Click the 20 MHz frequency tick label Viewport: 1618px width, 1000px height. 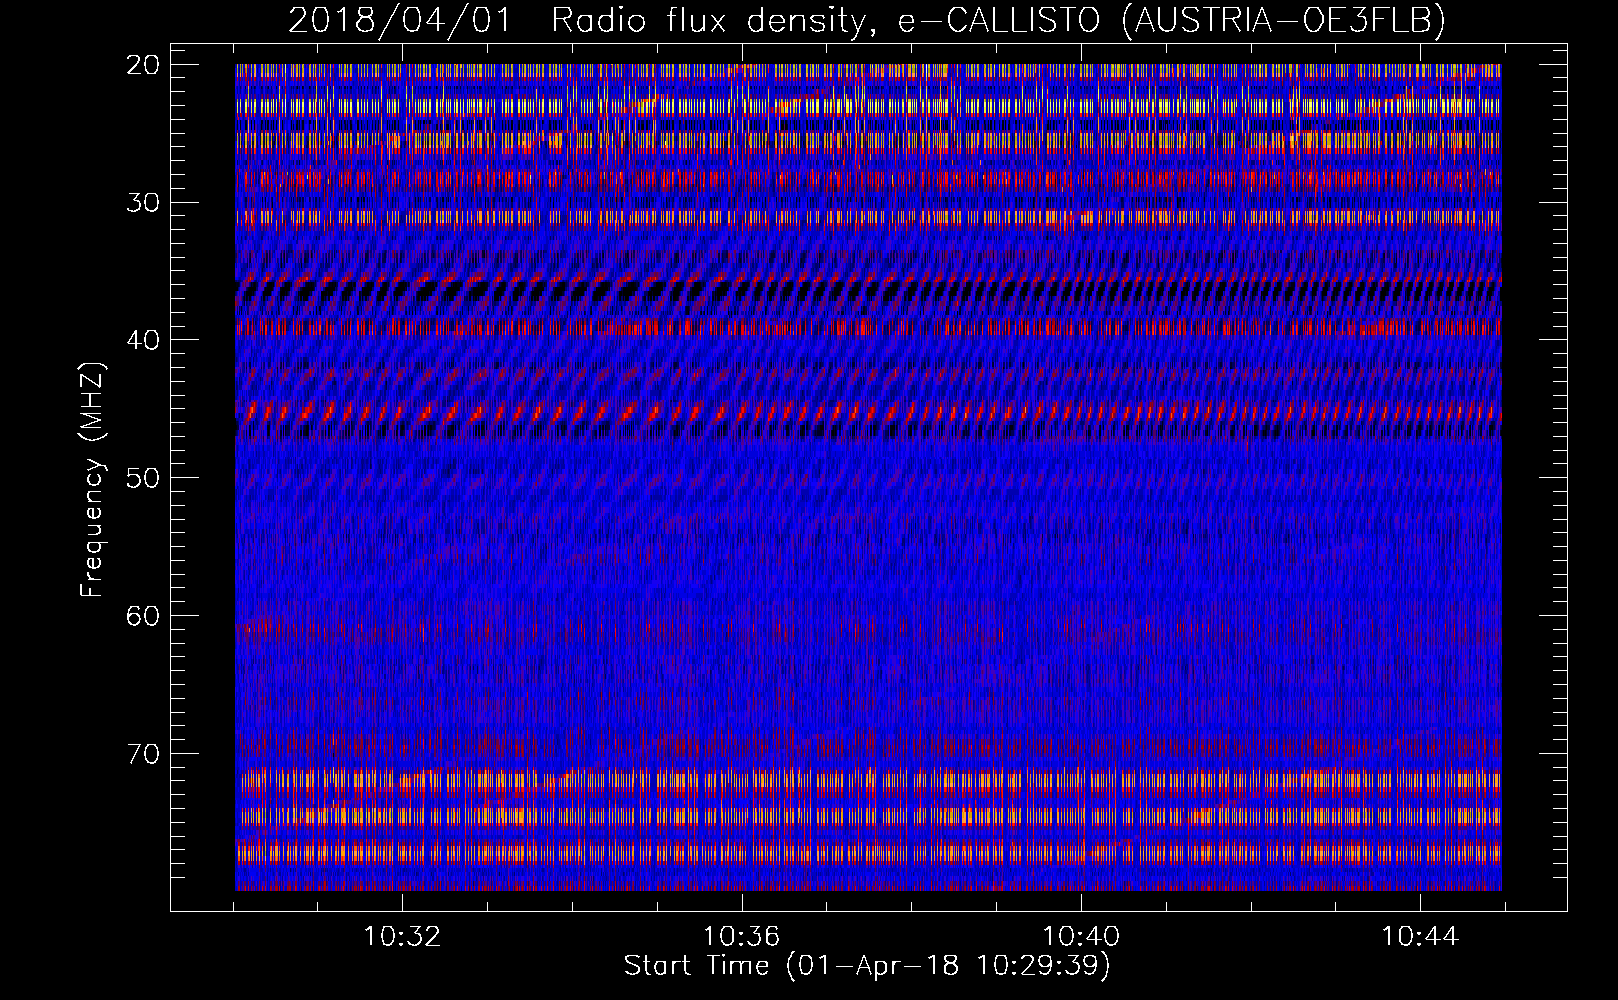coord(144,65)
